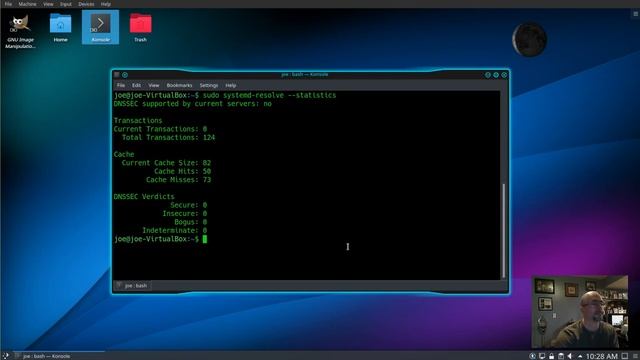Click the moon widget on the desktop

pos(529,39)
